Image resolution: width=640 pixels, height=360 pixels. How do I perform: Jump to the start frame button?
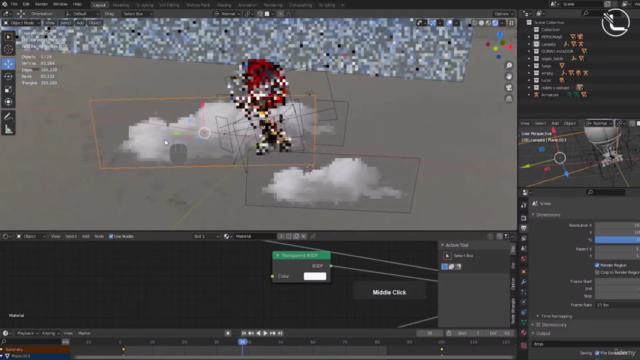tap(244, 333)
